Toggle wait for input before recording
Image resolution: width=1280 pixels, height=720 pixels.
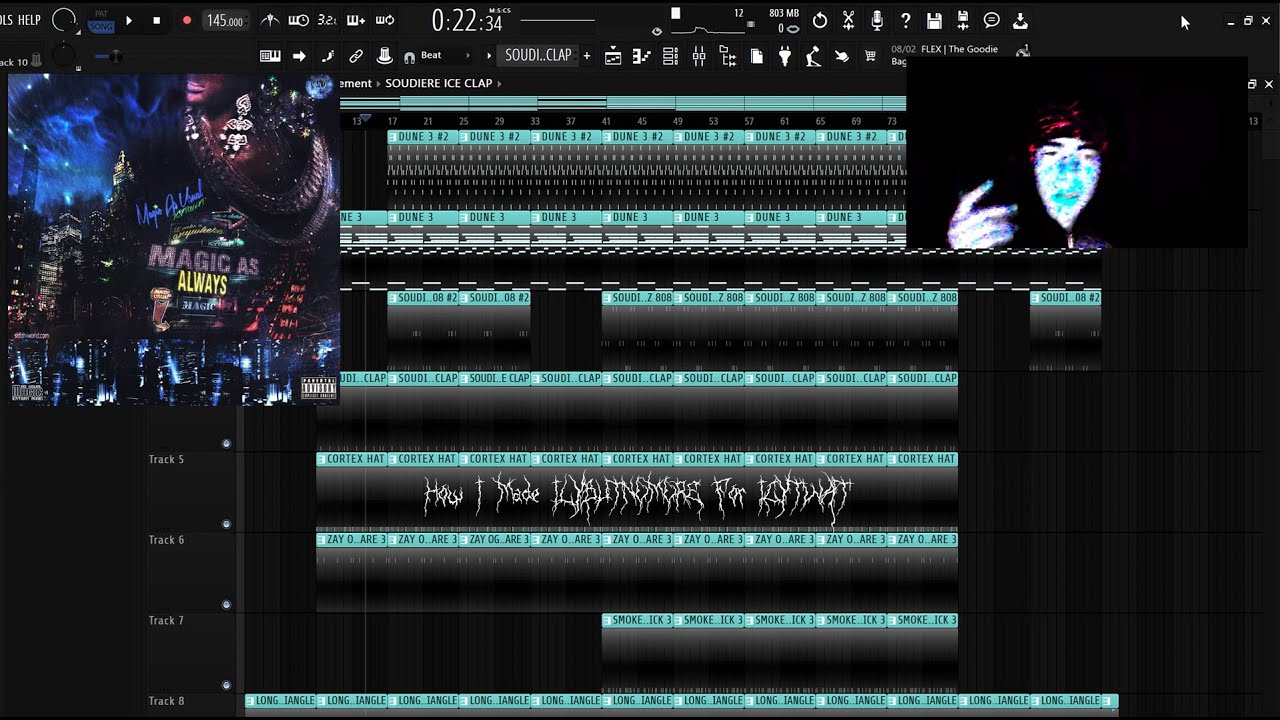coord(298,20)
